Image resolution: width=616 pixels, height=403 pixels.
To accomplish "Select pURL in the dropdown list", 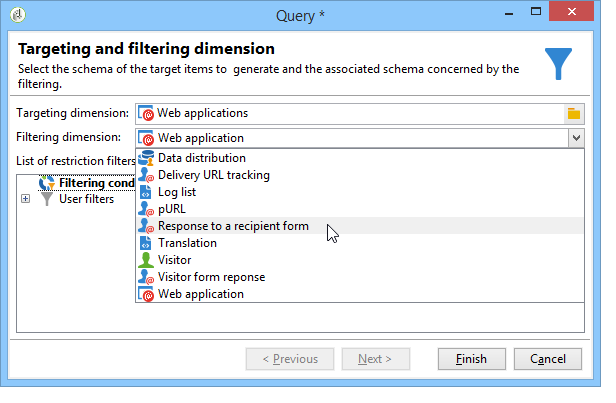I will [171, 209].
